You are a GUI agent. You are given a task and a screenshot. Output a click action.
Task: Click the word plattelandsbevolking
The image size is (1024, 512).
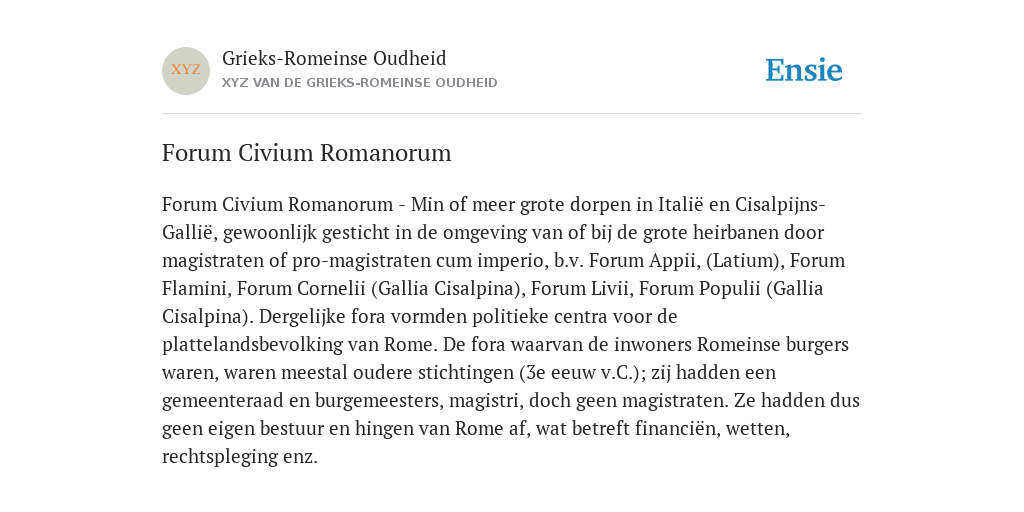click(262, 345)
